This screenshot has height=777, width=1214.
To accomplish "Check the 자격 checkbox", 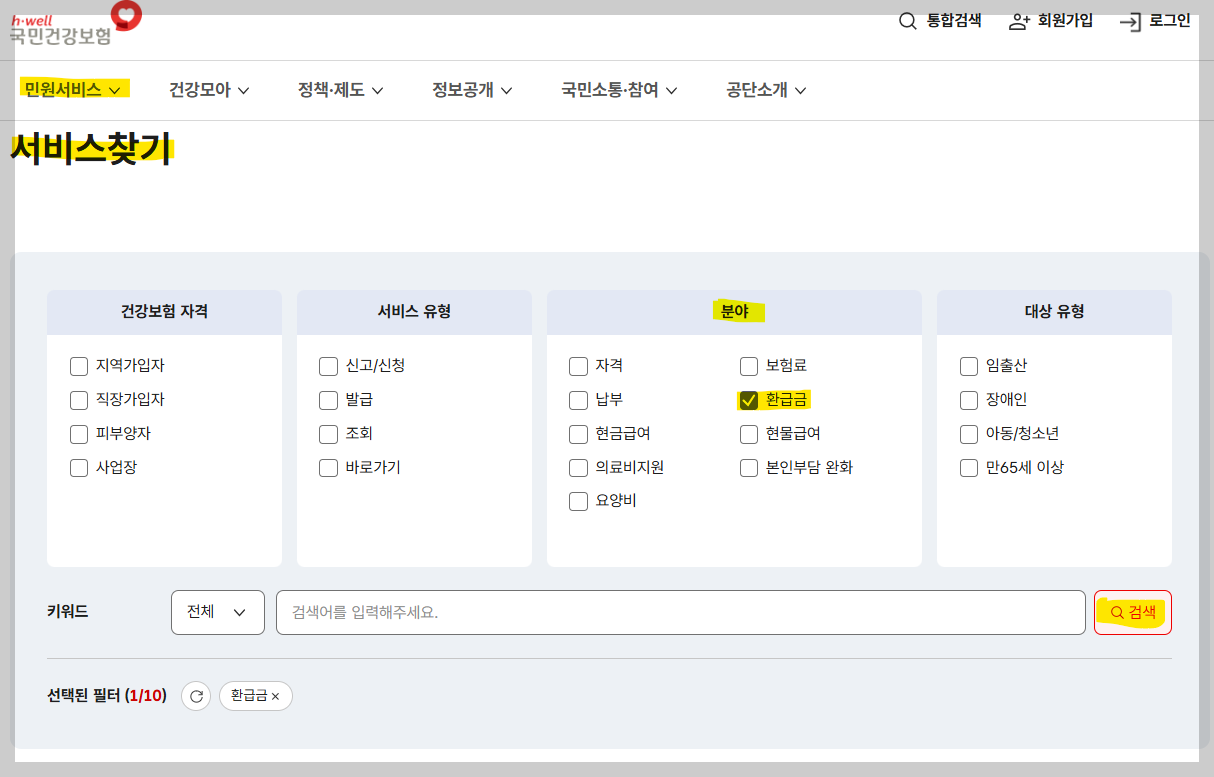I will pyautogui.click(x=578, y=366).
